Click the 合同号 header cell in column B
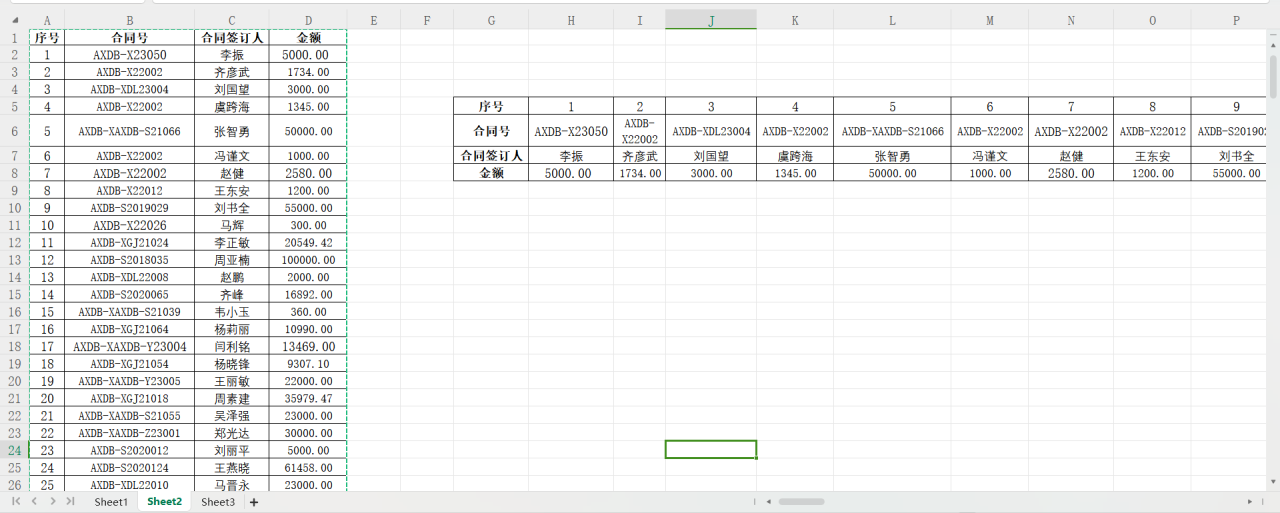 tap(130, 38)
